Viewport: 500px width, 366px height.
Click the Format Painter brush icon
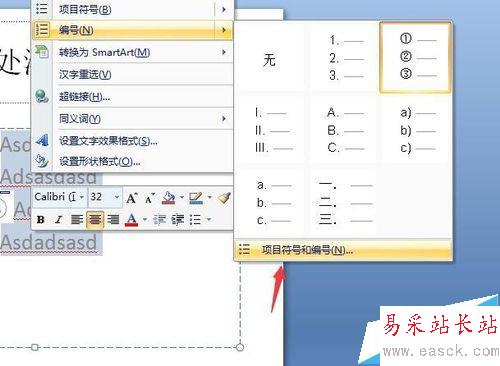coord(224,197)
